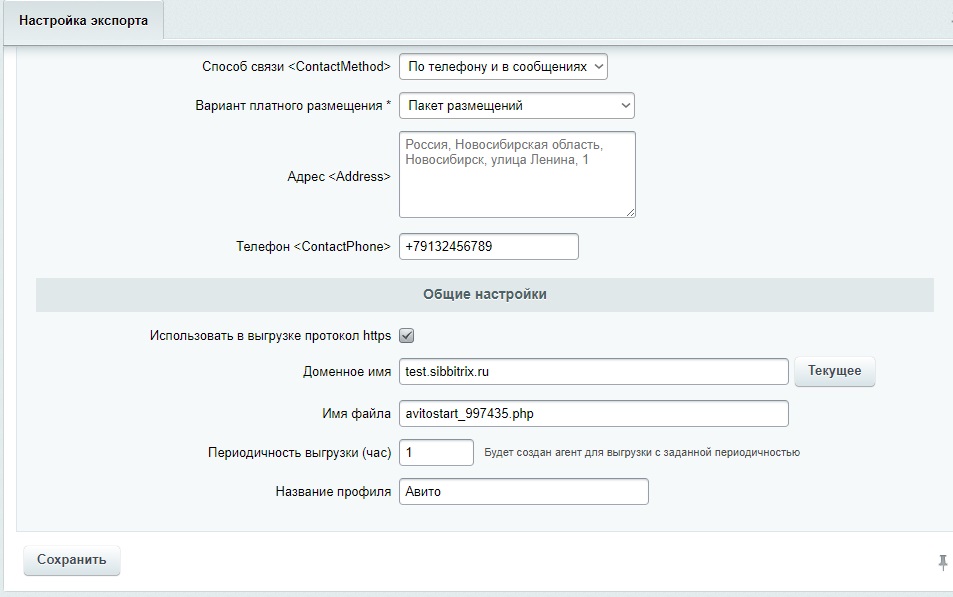Click the 'Доменное имя' field label

click(x=346, y=371)
